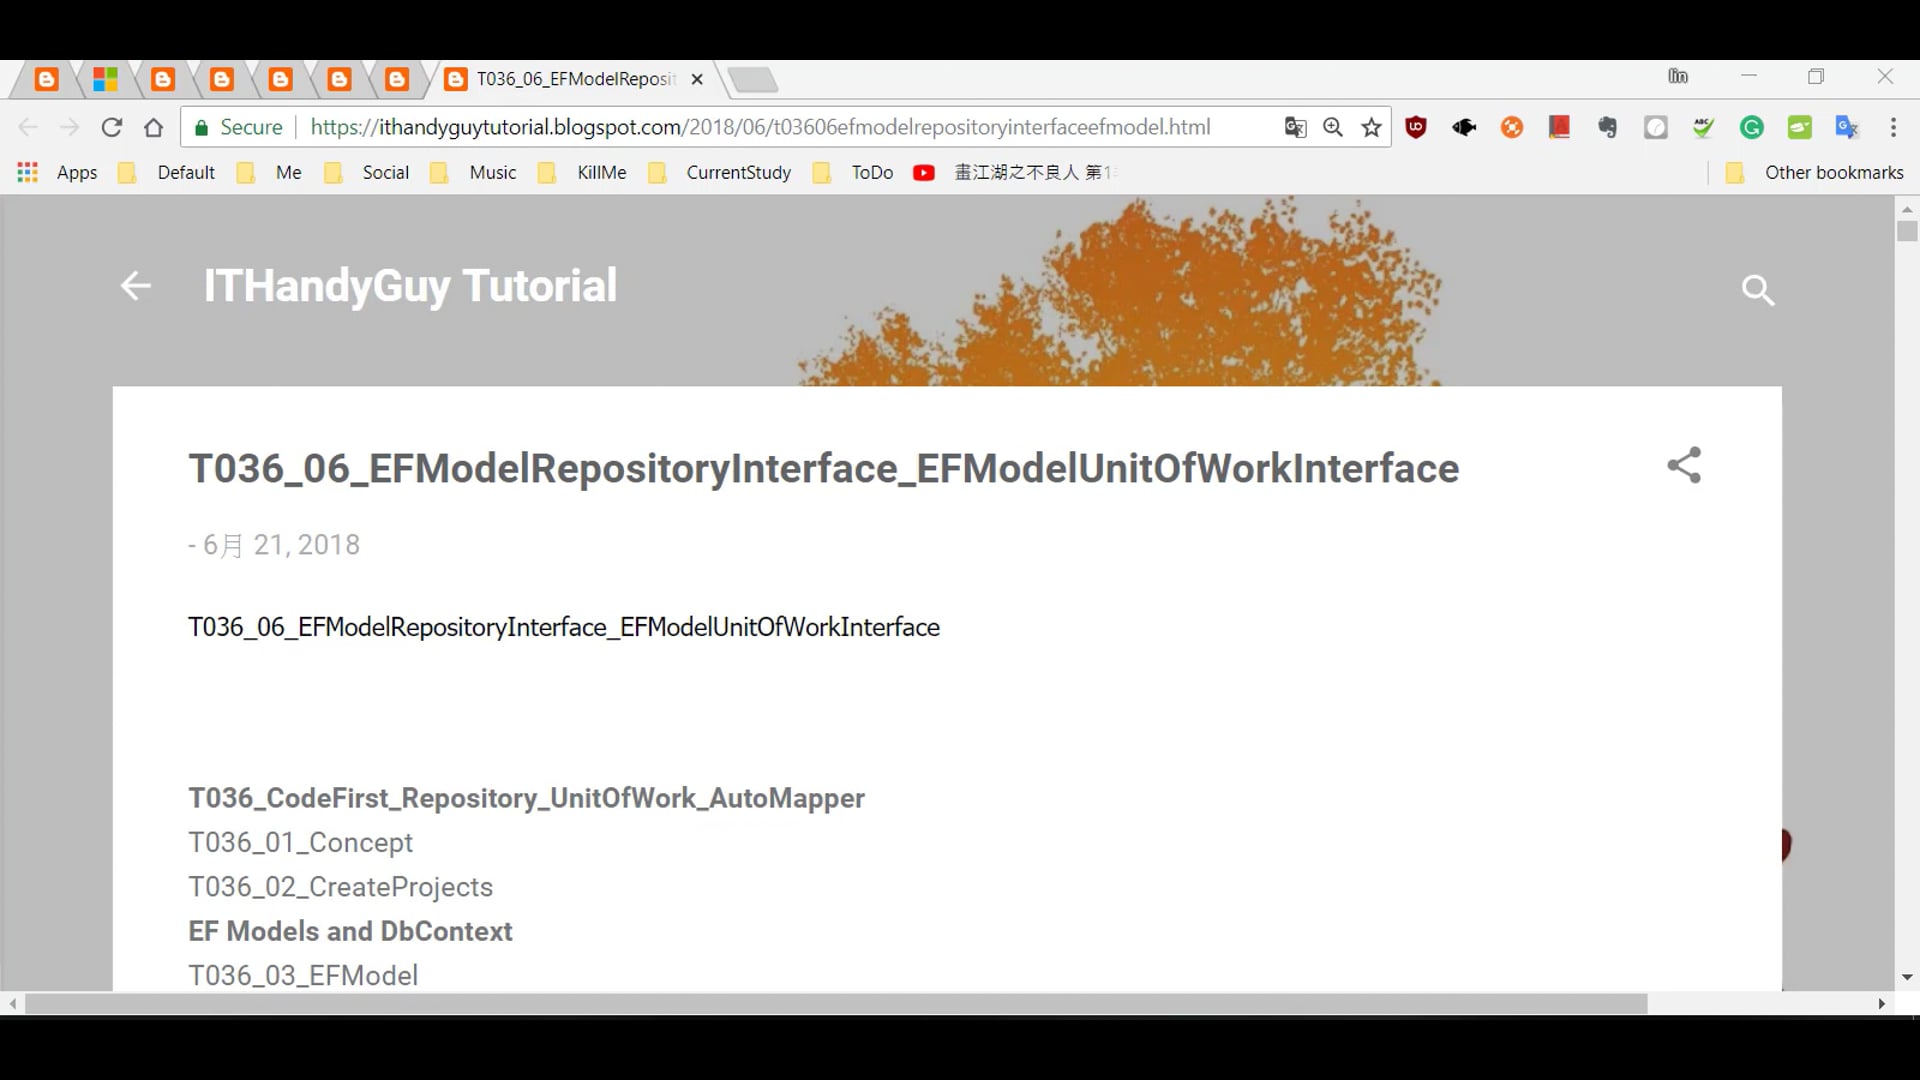Viewport: 1920px width, 1080px height.
Task: Click the share icon next to the post title
Action: tap(1684, 464)
